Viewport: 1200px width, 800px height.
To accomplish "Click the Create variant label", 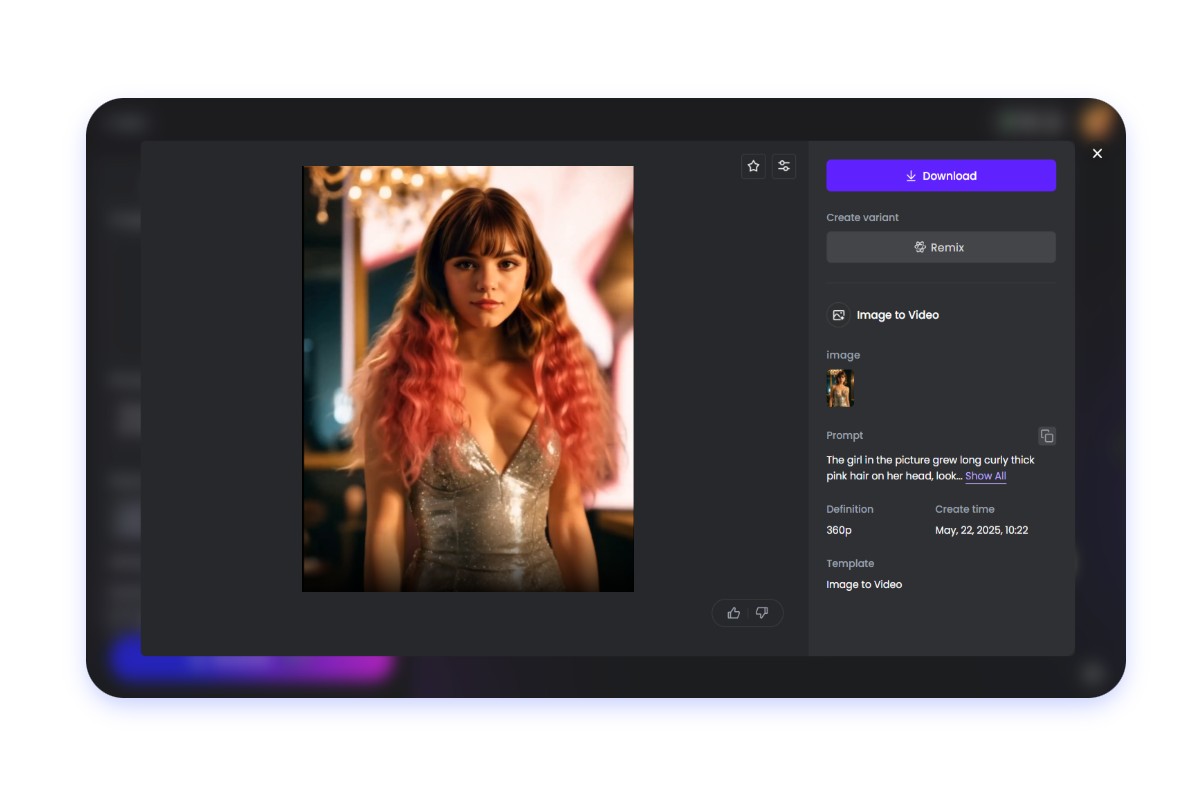I will coord(862,217).
